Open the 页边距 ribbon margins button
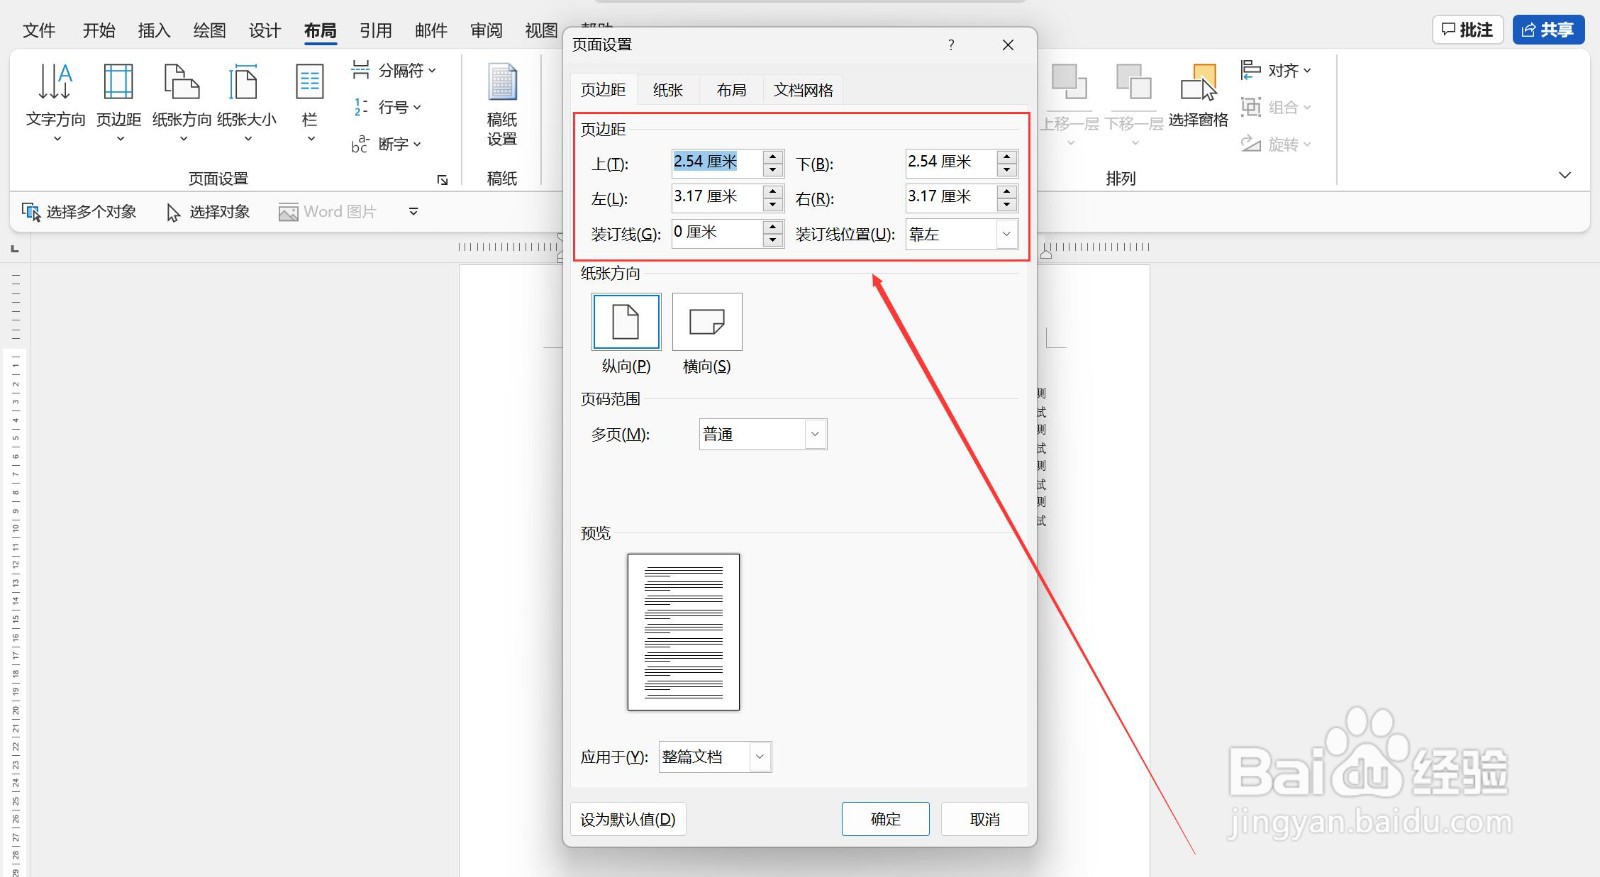This screenshot has width=1600, height=877. point(119,102)
